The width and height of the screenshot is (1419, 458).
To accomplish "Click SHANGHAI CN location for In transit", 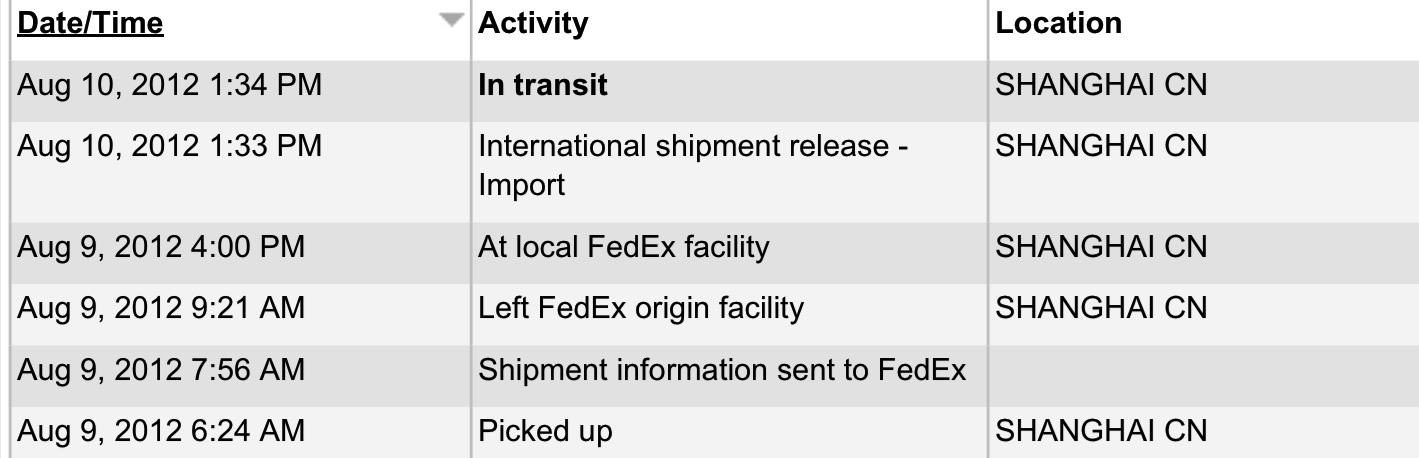I will [x=1101, y=85].
